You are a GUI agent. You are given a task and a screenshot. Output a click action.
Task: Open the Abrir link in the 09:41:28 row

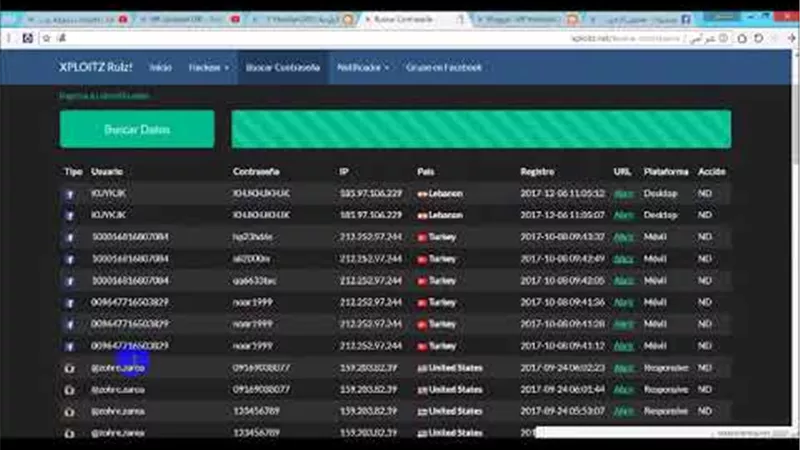tap(623, 324)
